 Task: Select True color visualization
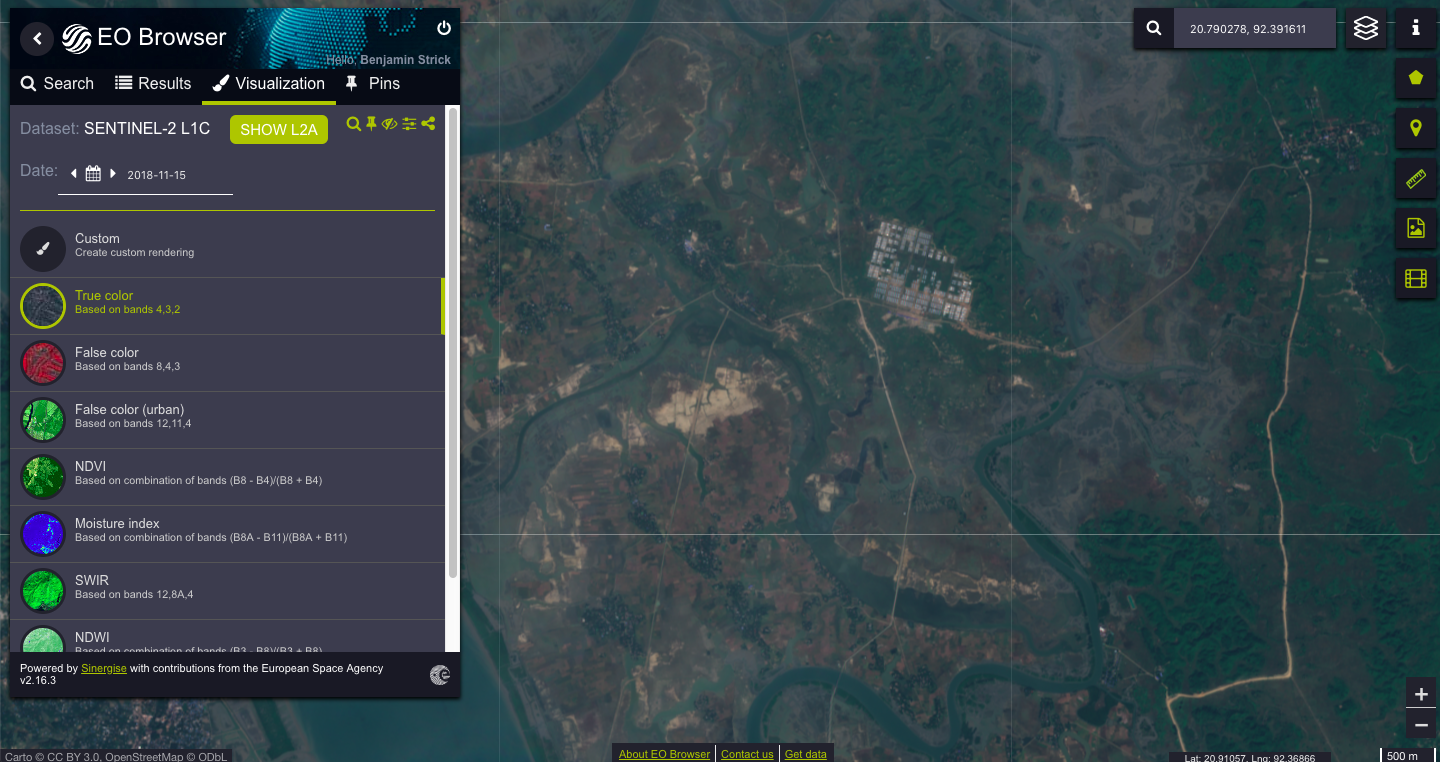228,306
